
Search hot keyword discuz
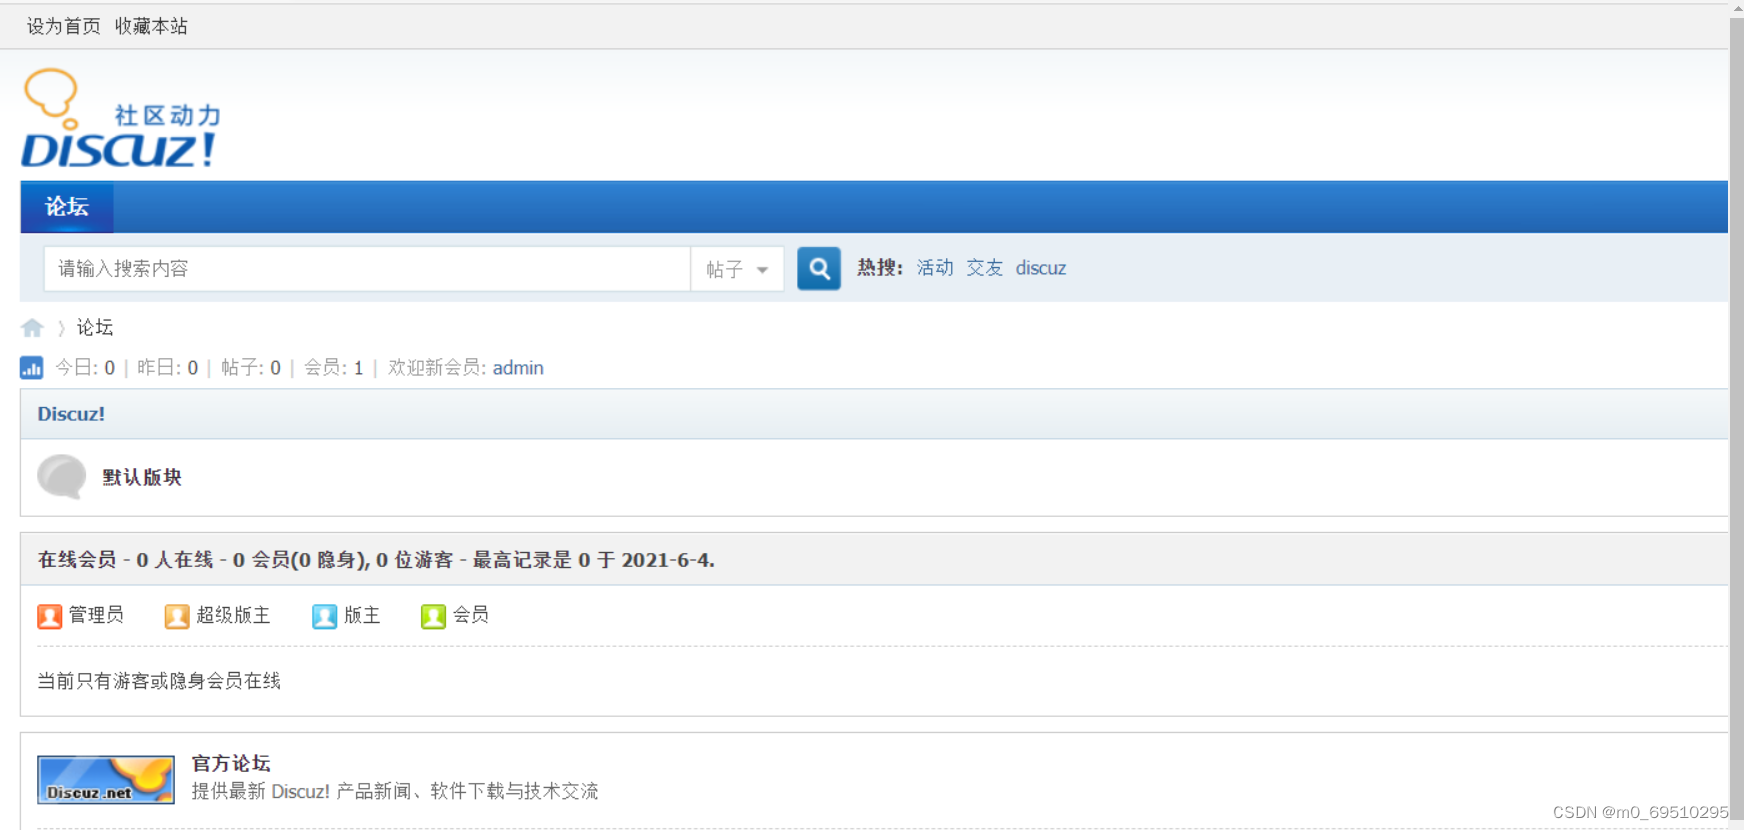click(x=1041, y=268)
